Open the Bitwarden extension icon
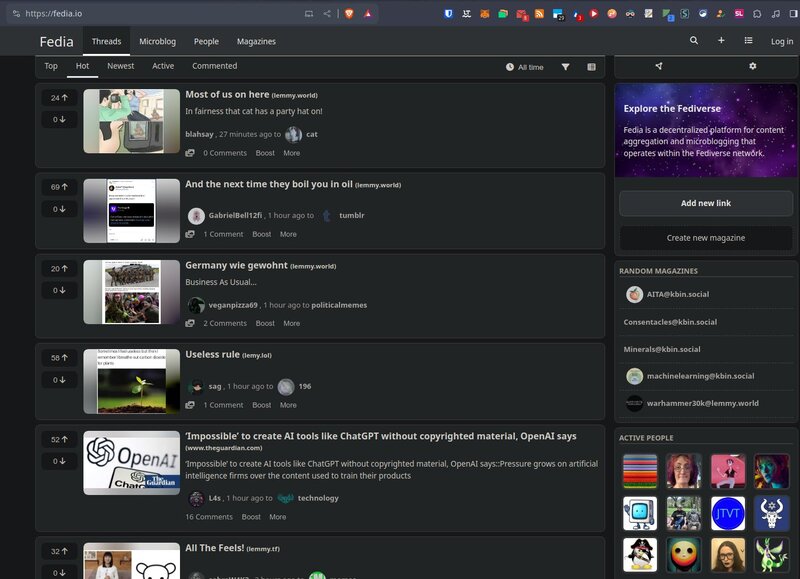The image size is (800, 579). (449, 14)
